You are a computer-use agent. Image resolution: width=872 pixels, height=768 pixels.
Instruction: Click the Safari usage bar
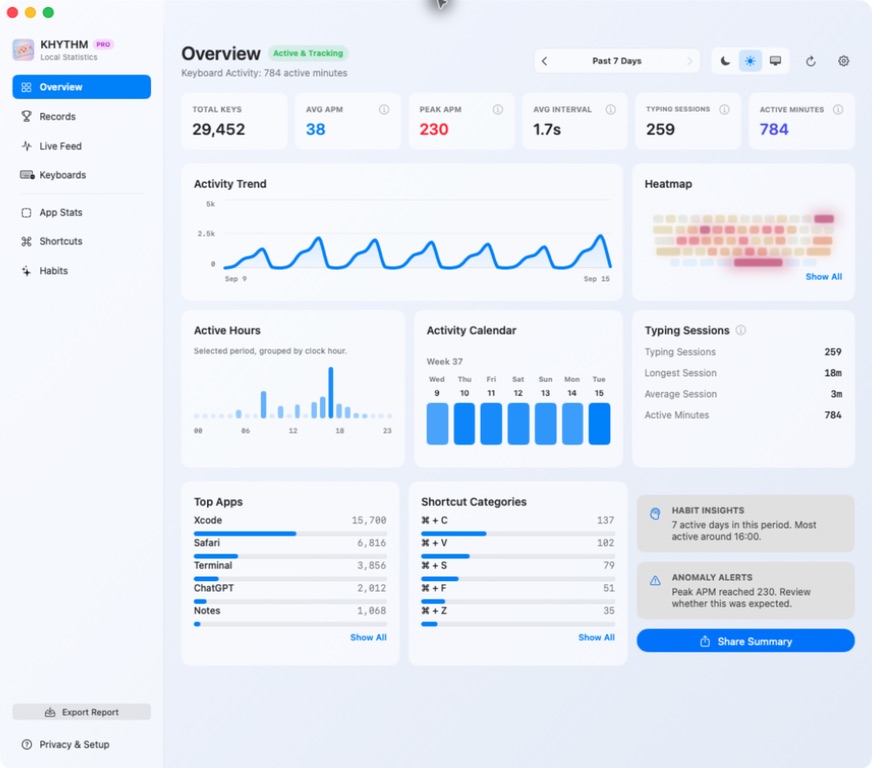[x=290, y=556]
